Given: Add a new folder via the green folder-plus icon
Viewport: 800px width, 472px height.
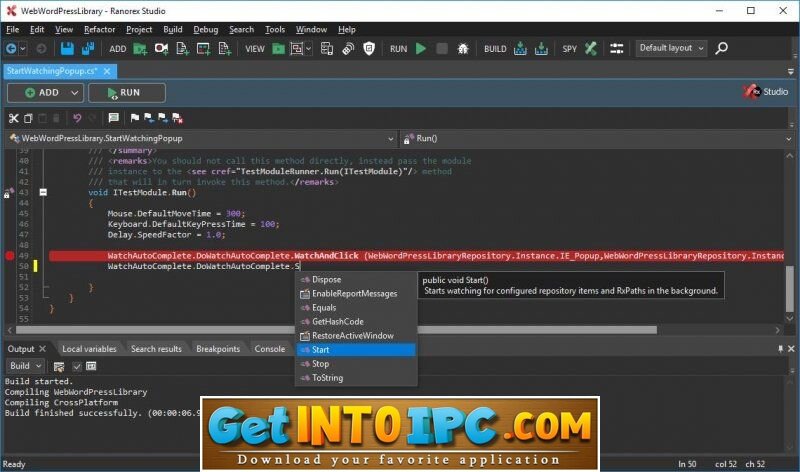Looking at the screenshot, I should coord(140,49).
